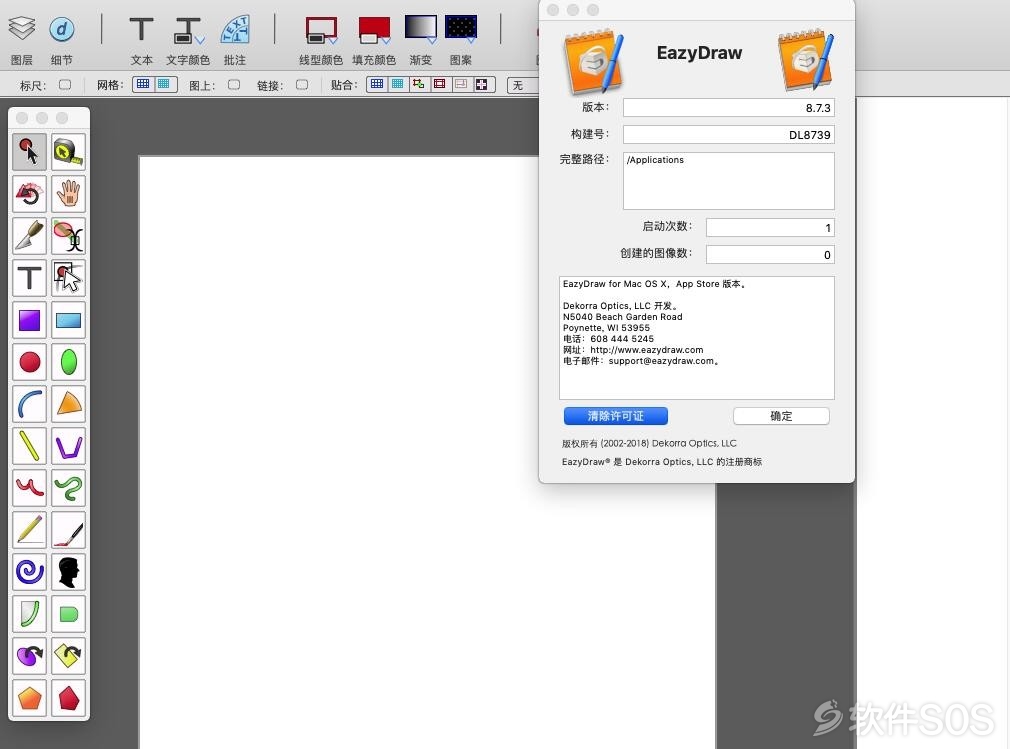Select the red circle tool

(29, 362)
